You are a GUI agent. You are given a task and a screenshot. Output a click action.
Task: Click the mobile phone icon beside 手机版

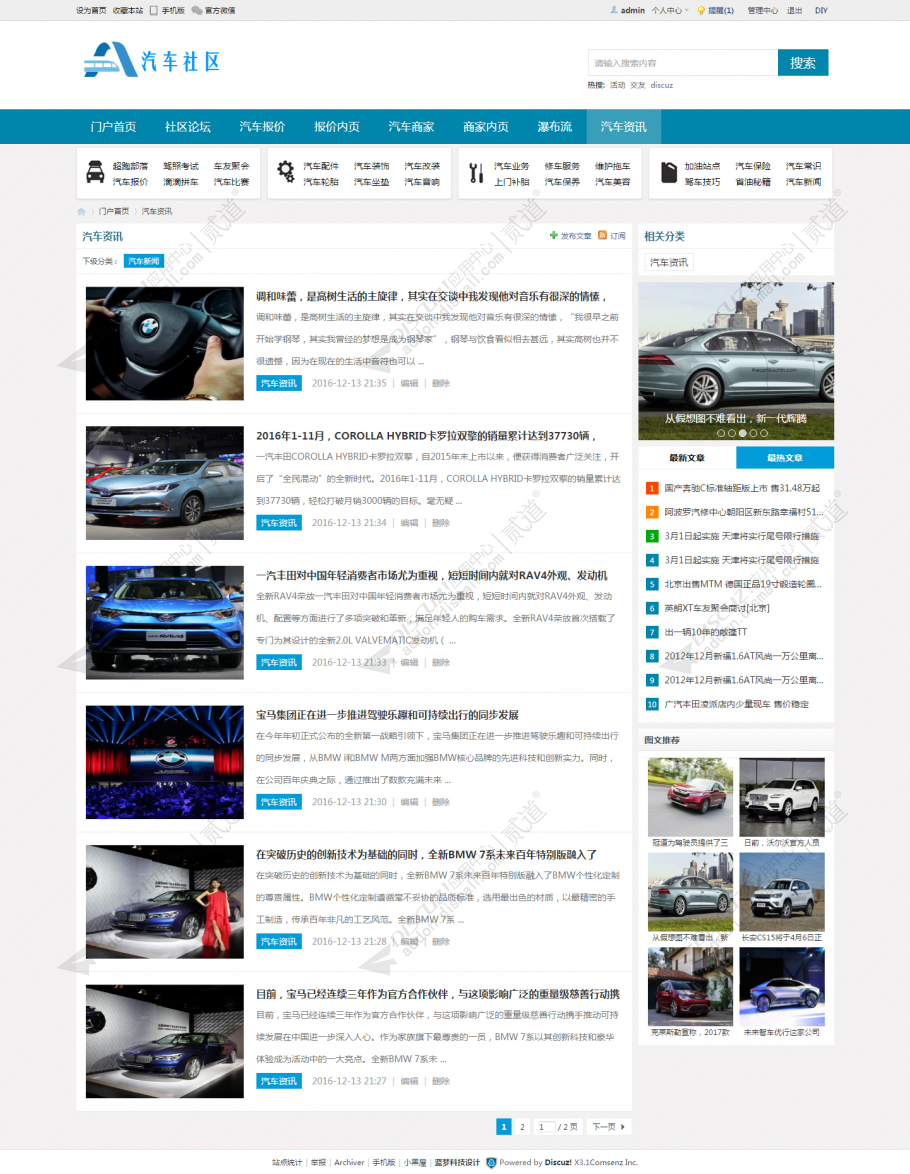pos(154,10)
